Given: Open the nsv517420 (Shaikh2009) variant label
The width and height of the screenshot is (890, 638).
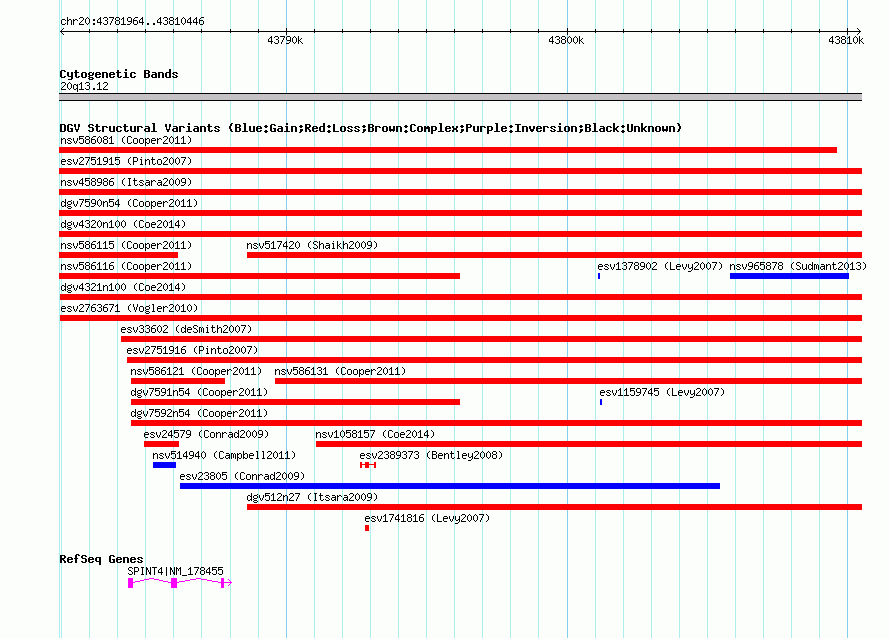Looking at the screenshot, I should 312,245.
